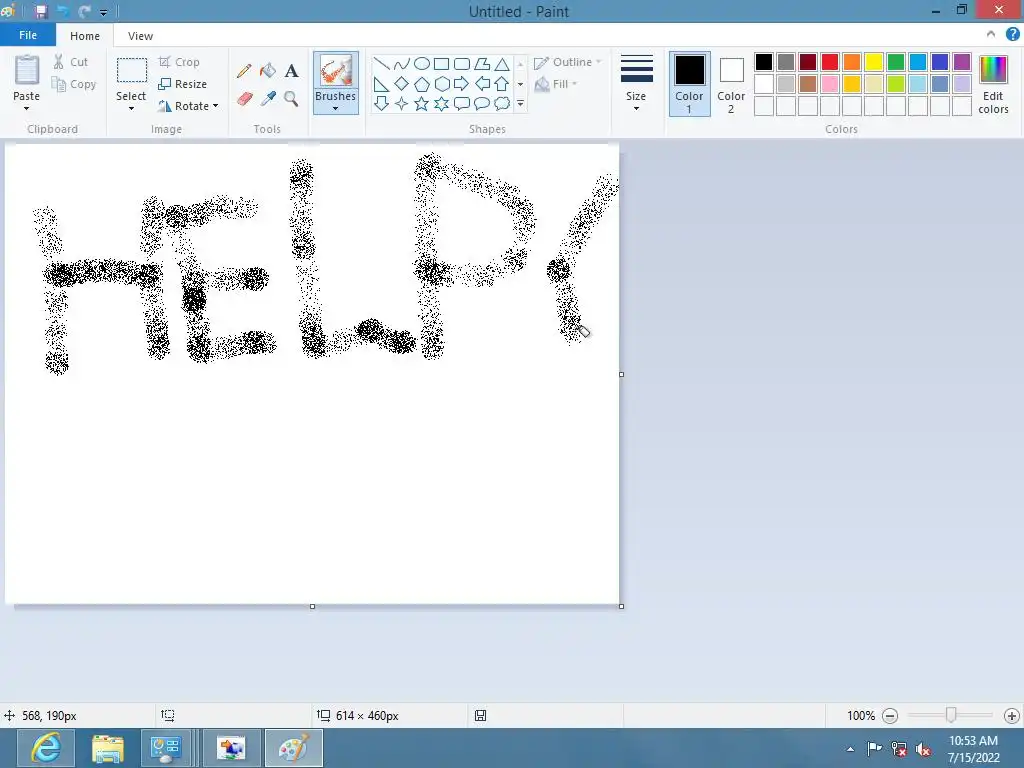Viewport: 1024px width, 768px height.
Task: Choose the Curve shape
Action: (402, 63)
